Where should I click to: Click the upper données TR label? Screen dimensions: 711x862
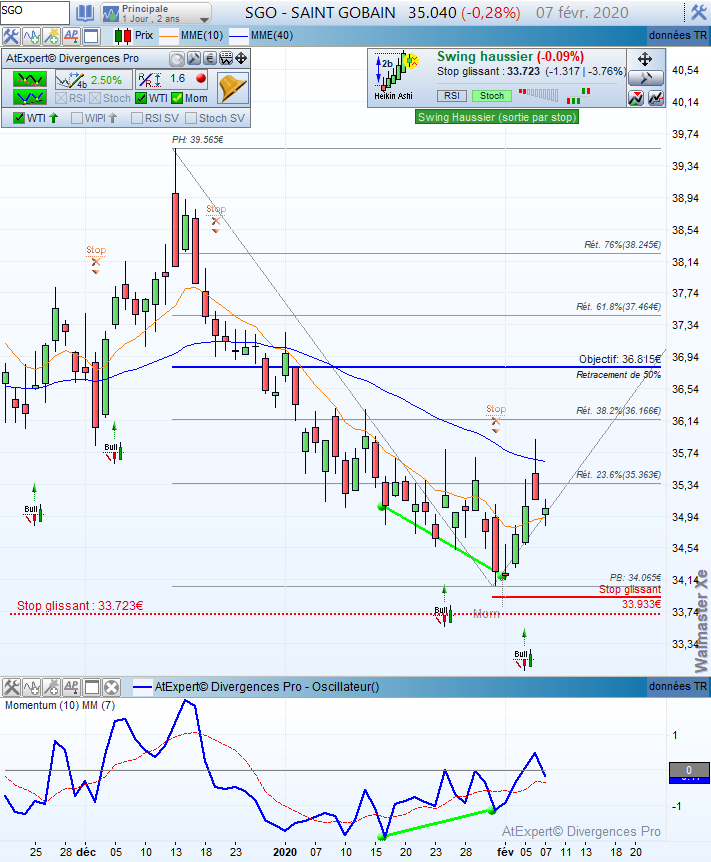coord(677,36)
